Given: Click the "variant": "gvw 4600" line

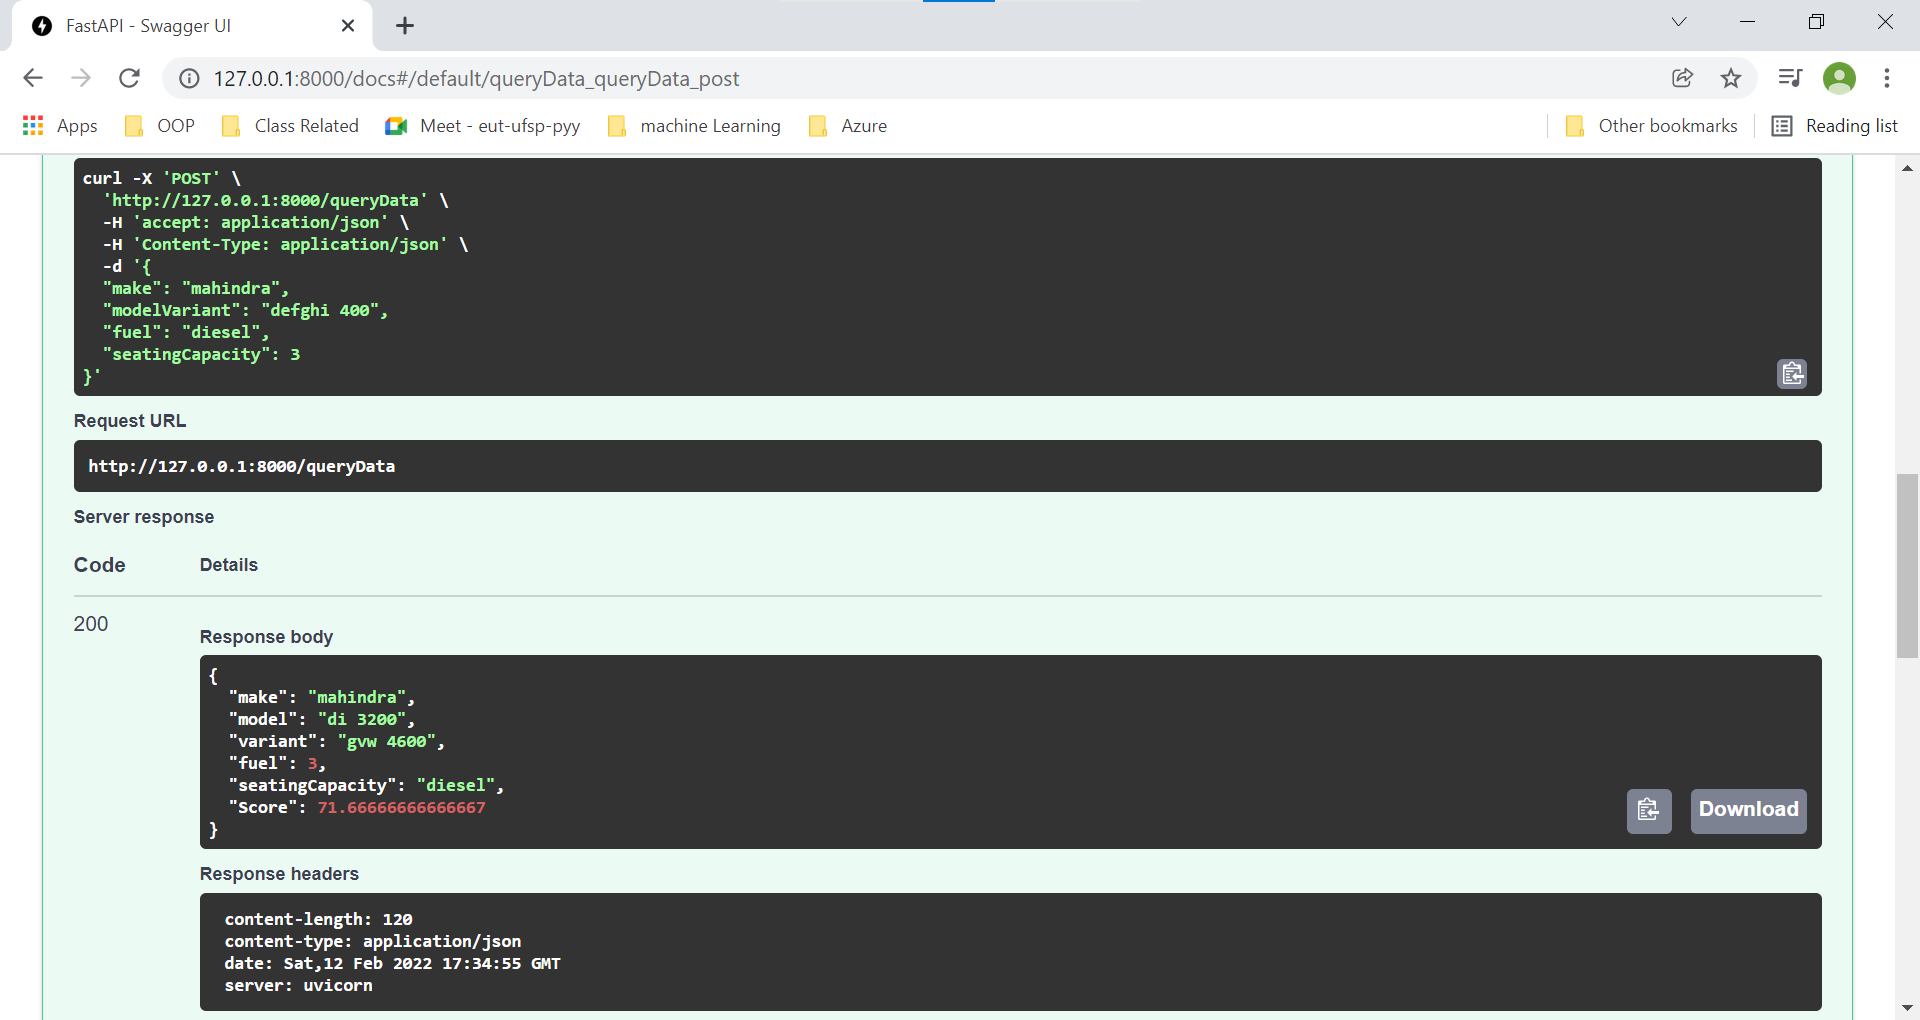Looking at the screenshot, I should tap(336, 742).
